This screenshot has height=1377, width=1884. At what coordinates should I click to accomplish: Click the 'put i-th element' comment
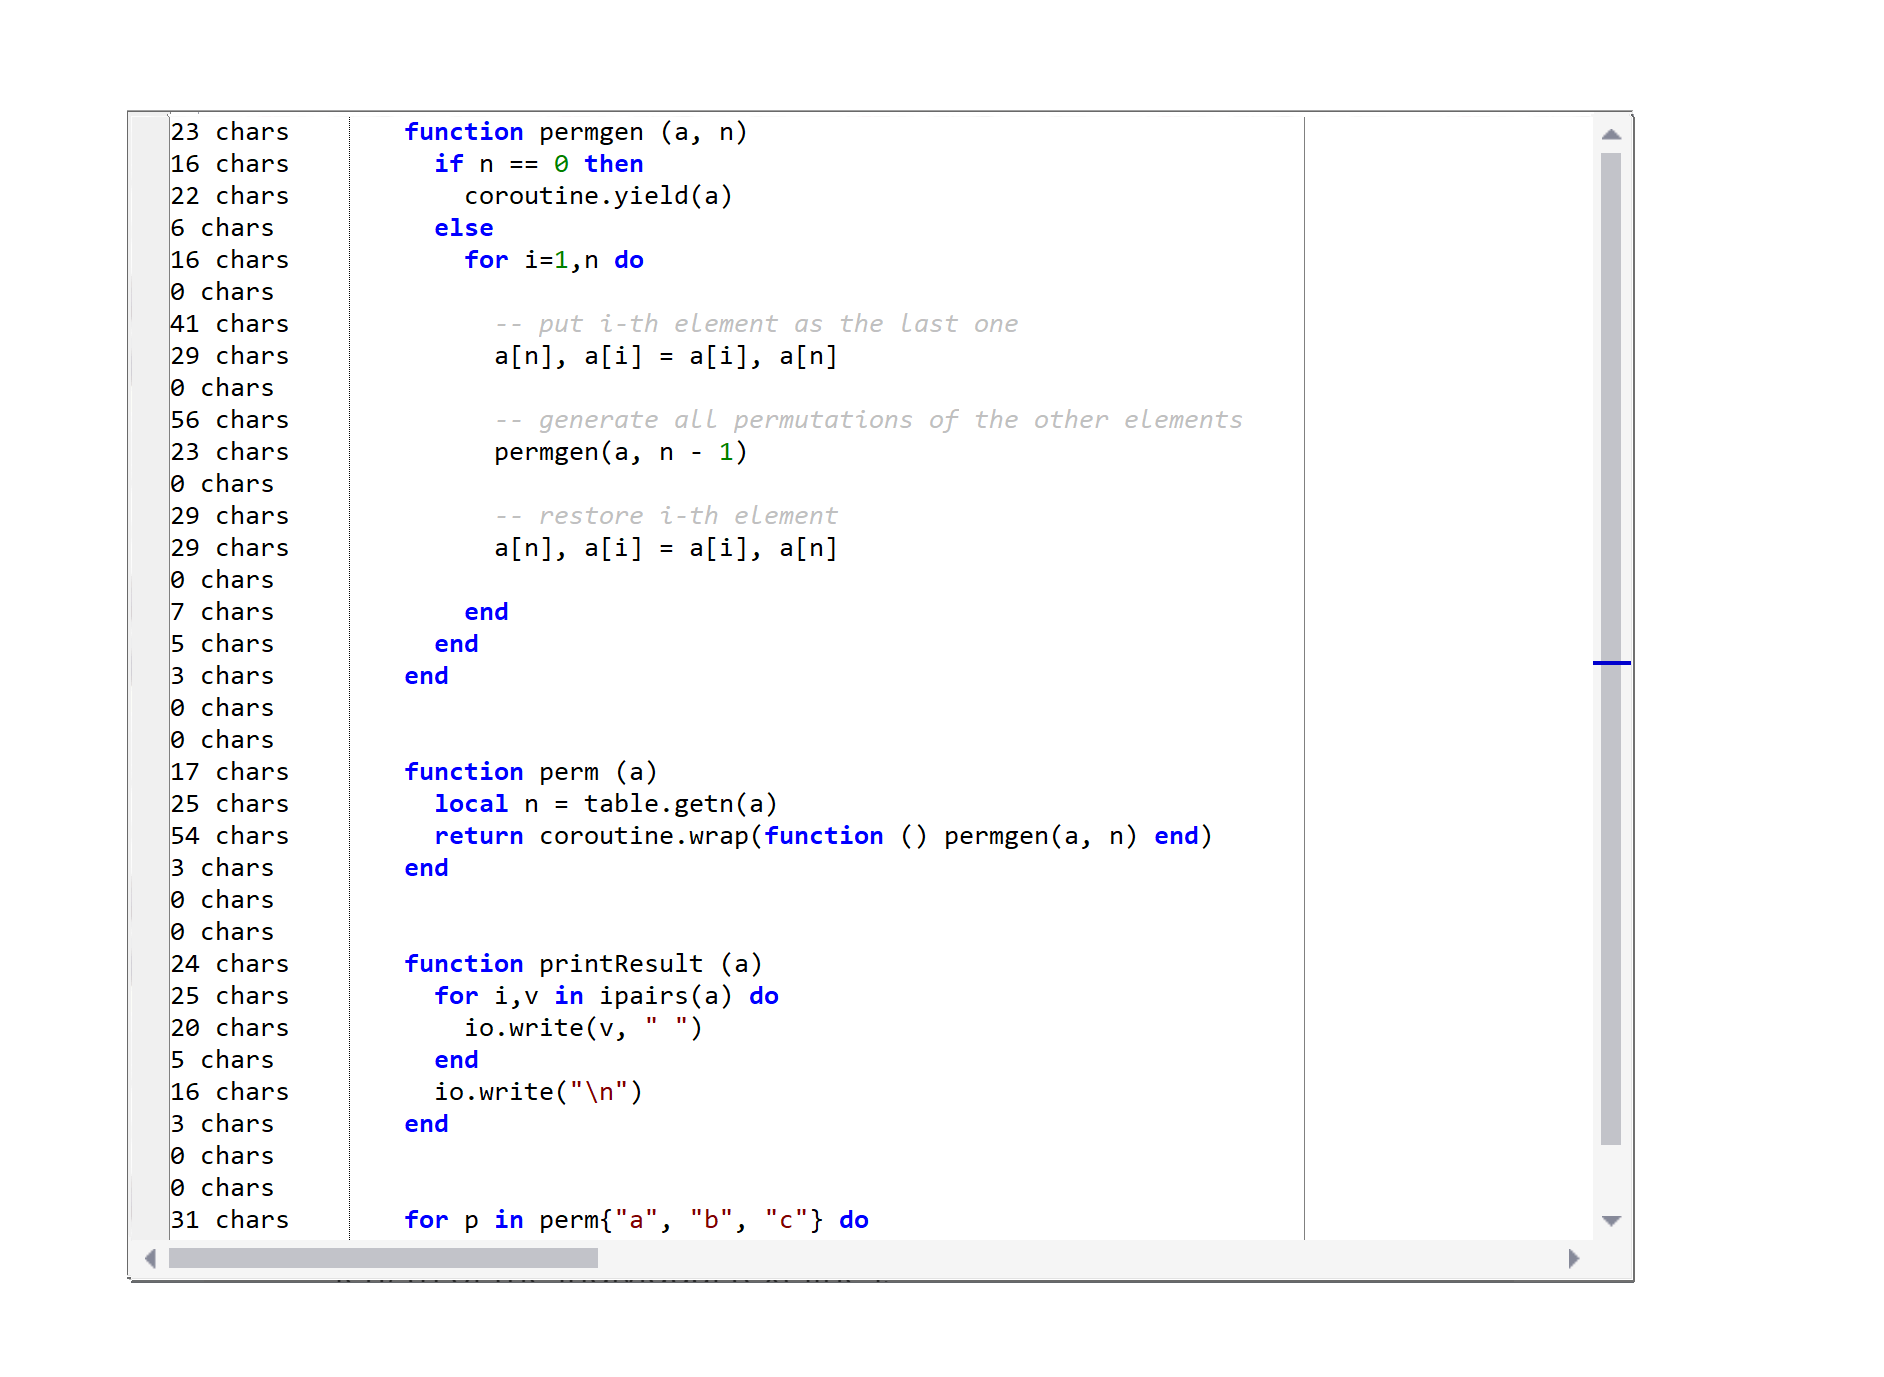coord(757,323)
